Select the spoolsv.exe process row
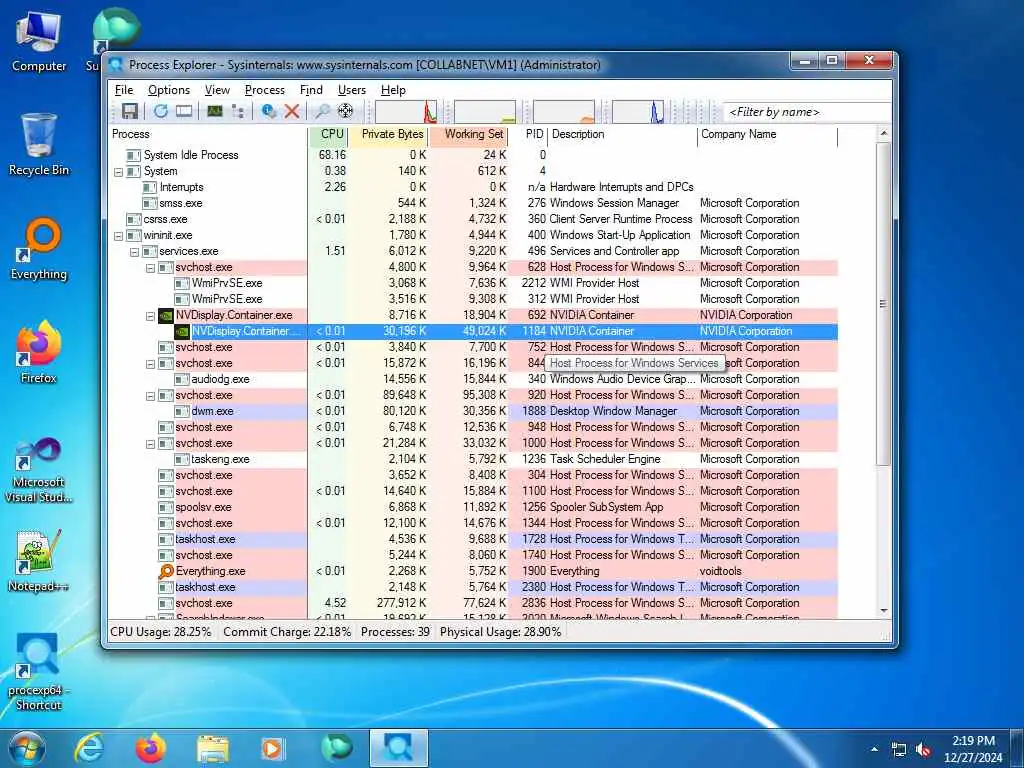Image resolution: width=1024 pixels, height=768 pixels. pos(473,507)
